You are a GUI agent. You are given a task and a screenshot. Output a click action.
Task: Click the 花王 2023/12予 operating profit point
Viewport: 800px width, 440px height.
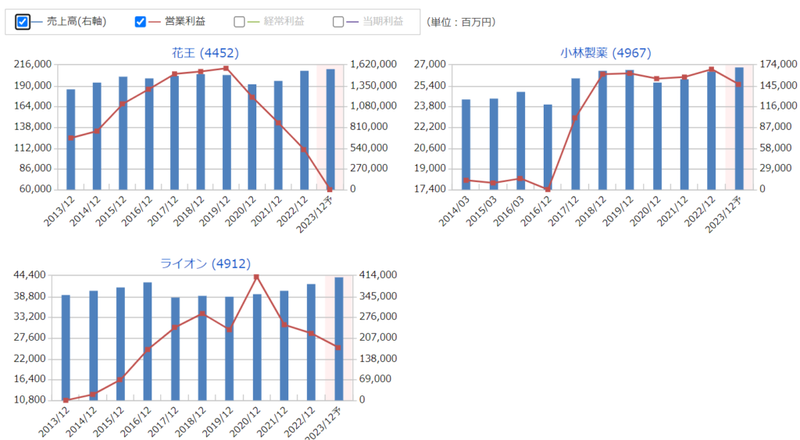(x=330, y=189)
